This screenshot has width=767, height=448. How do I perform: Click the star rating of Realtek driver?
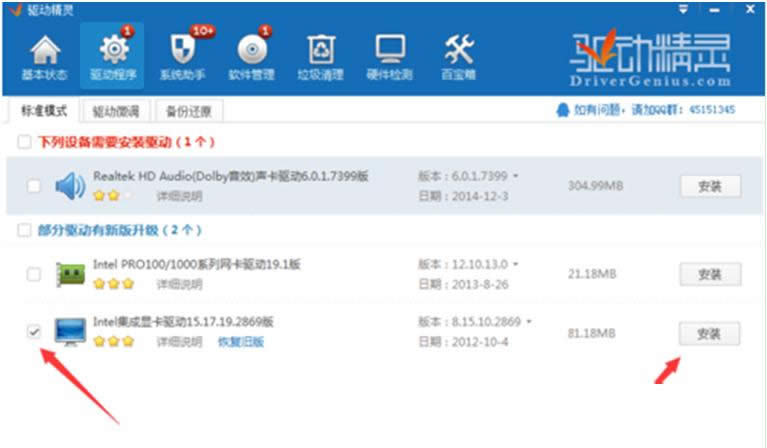click(113, 196)
